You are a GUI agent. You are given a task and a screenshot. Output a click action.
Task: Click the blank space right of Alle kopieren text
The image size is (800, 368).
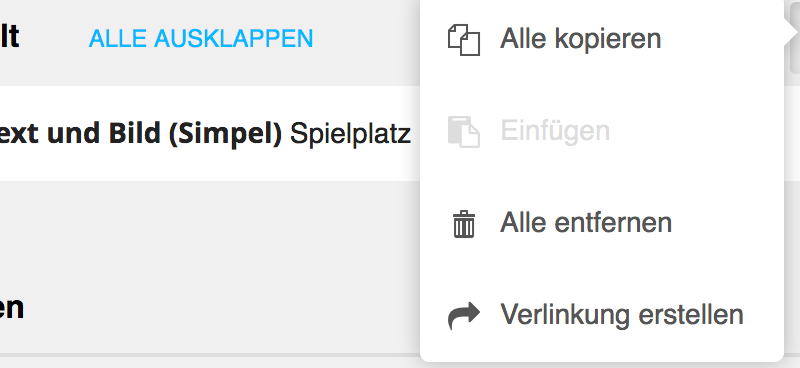tap(722, 39)
